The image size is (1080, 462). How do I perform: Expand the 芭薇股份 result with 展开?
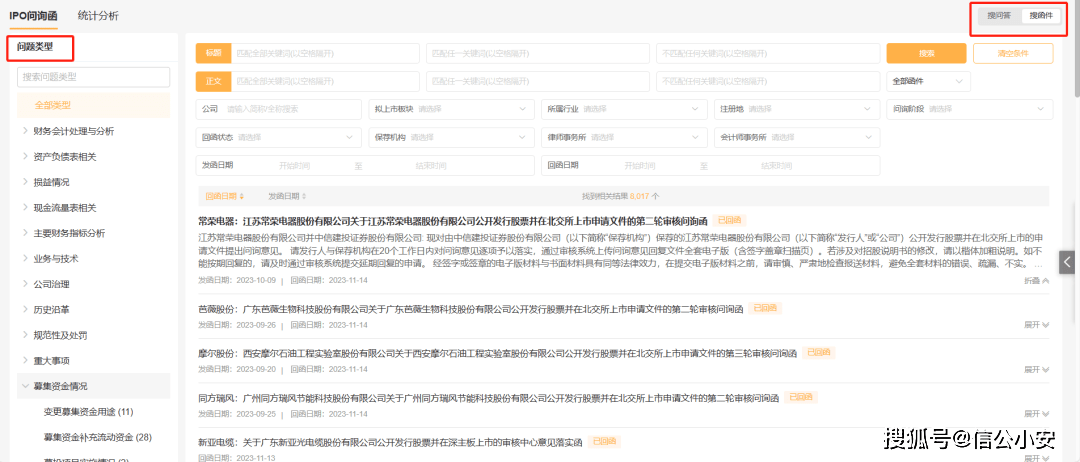[1037, 324]
